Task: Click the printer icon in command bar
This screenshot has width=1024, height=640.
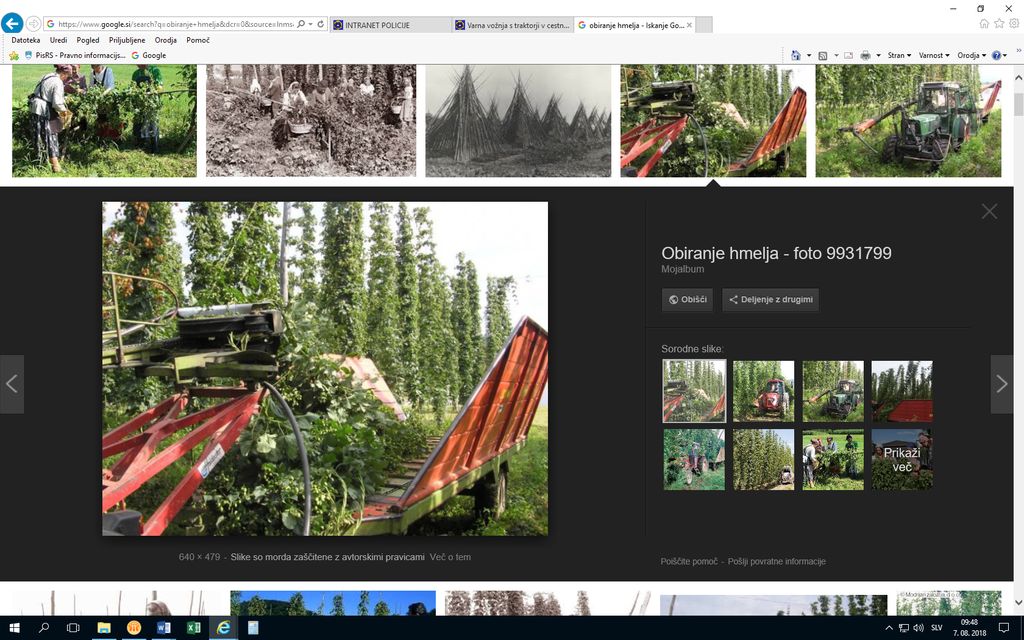Action: pyautogui.click(x=864, y=56)
